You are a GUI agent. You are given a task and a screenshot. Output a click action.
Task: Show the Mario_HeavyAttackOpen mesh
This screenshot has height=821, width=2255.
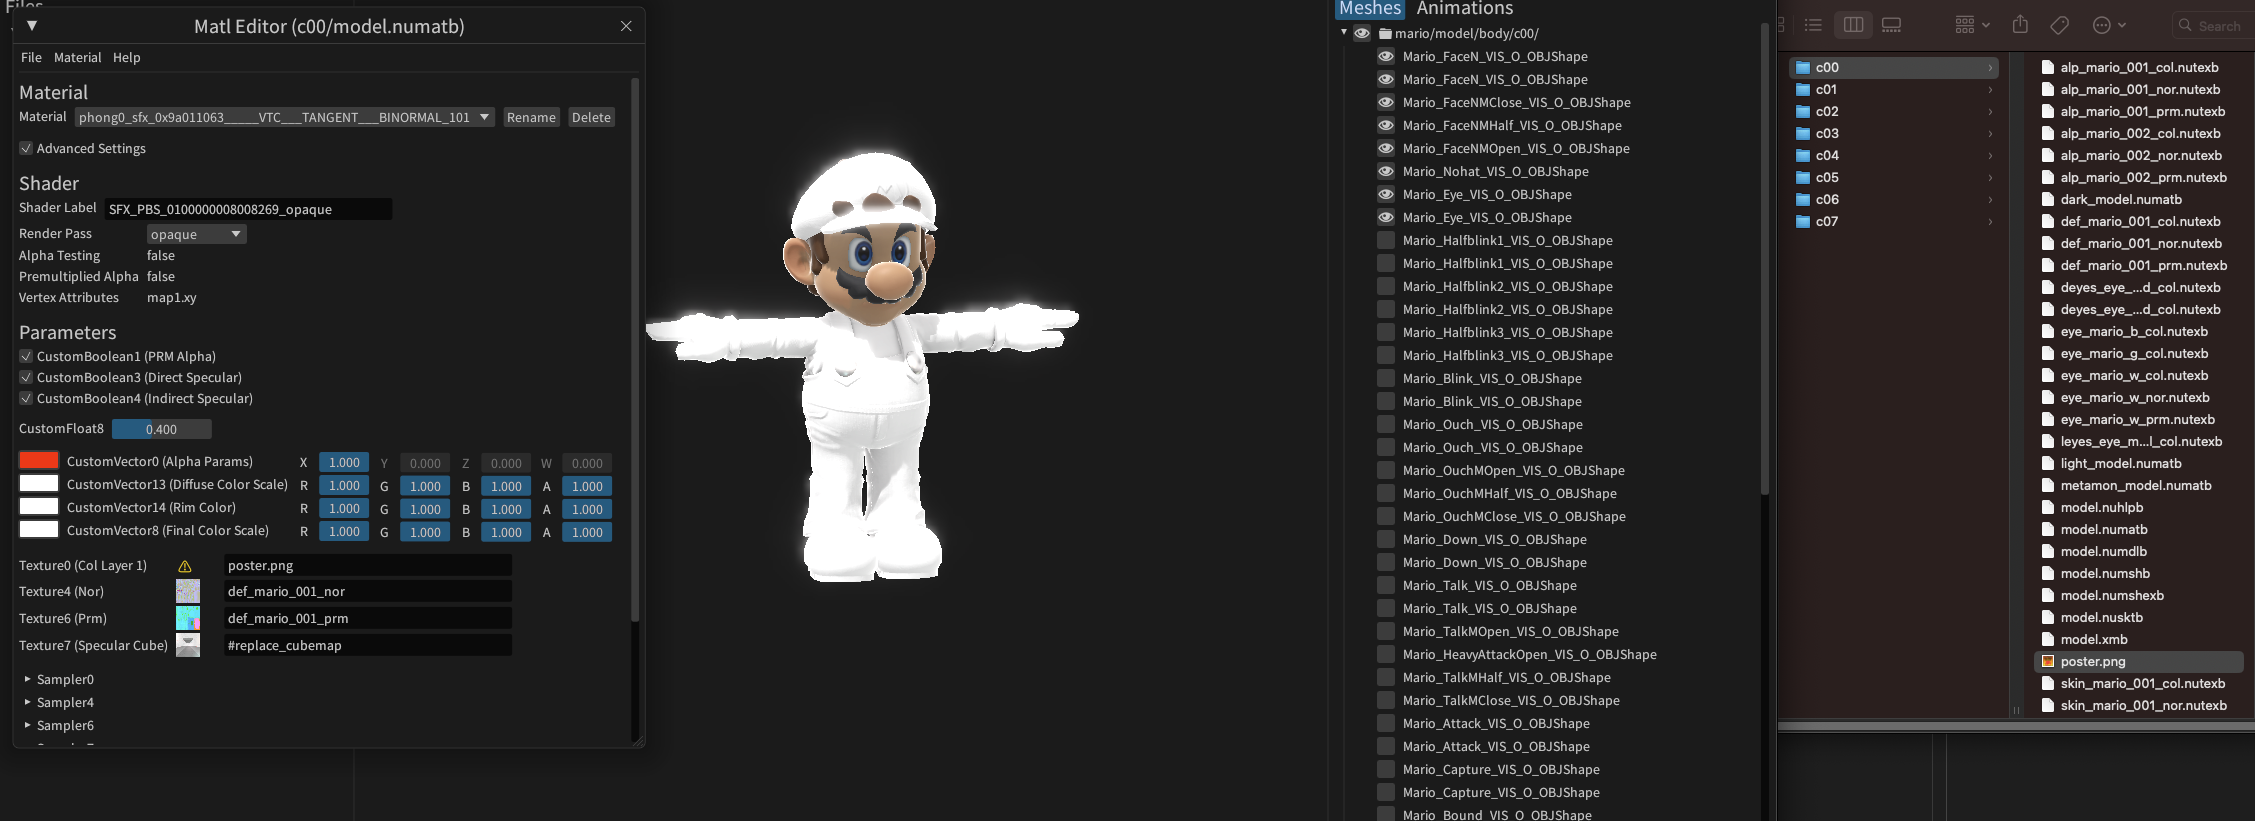[1386, 654]
